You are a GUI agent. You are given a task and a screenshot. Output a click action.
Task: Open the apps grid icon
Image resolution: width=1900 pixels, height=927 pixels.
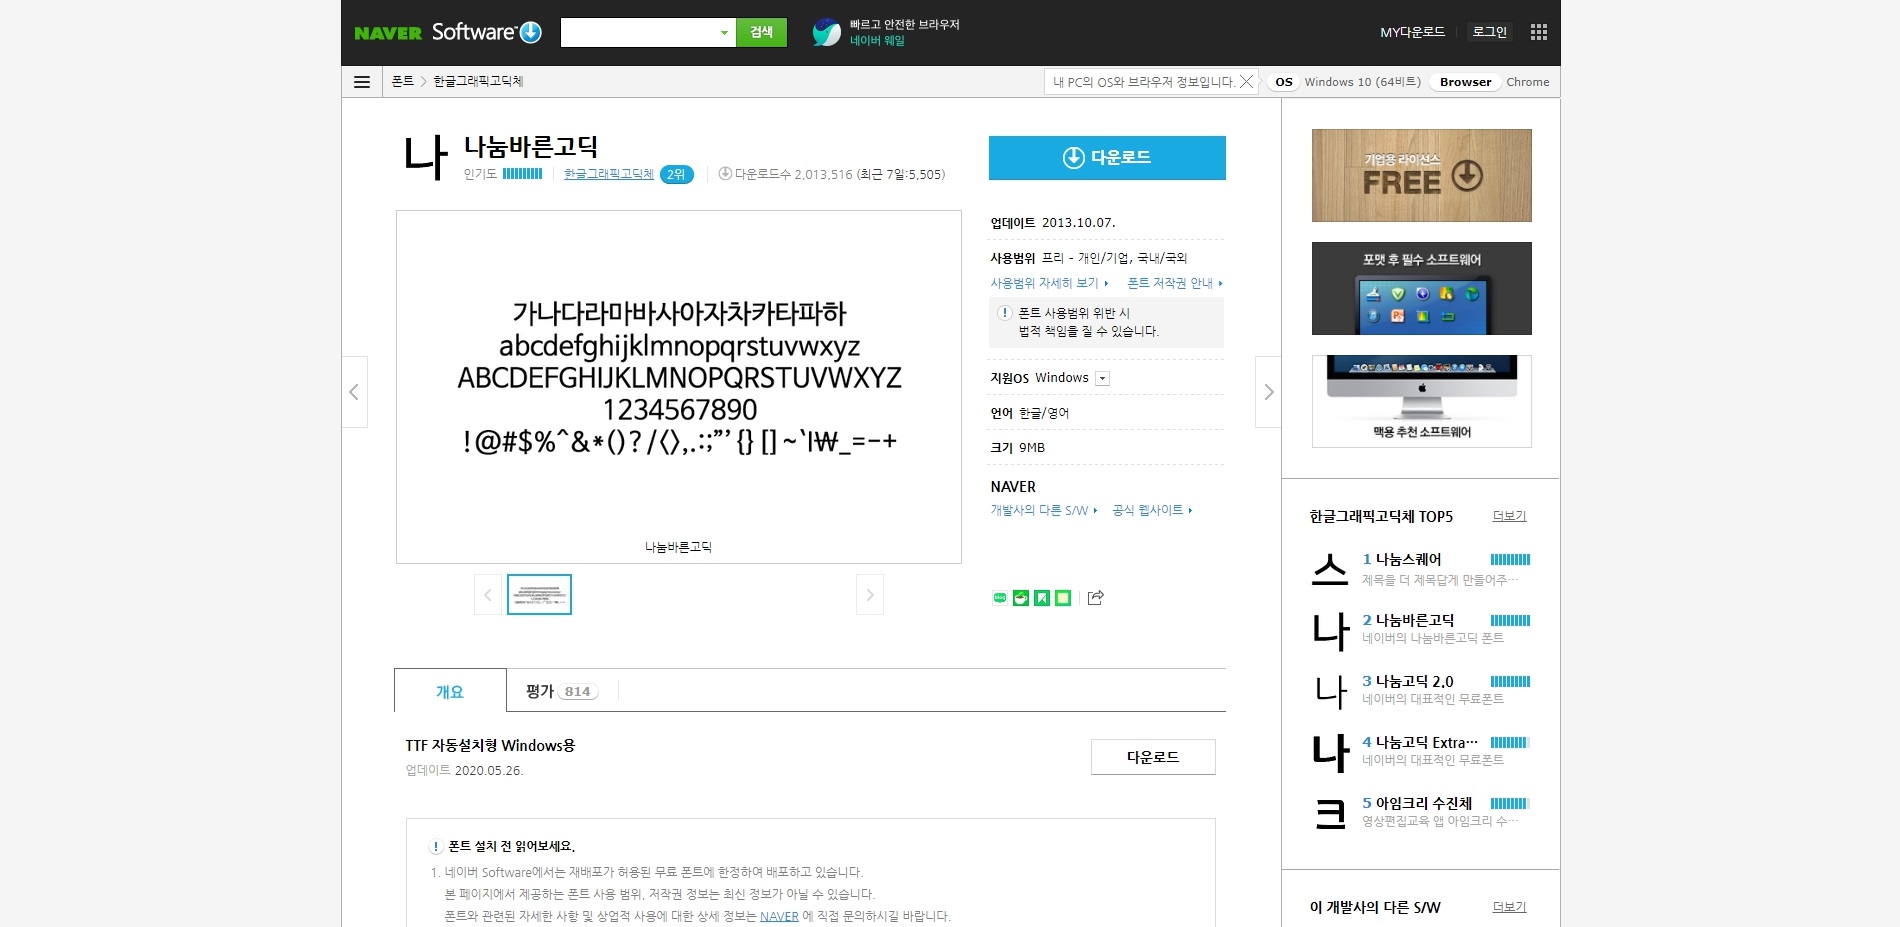tap(1539, 32)
